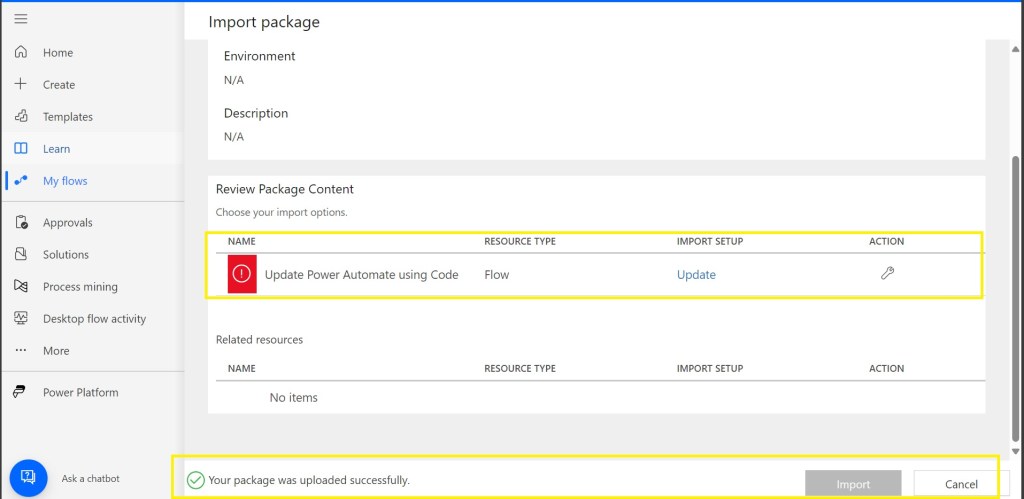Click the wrench action icon for flow
The image size is (1024, 499).
point(887,273)
